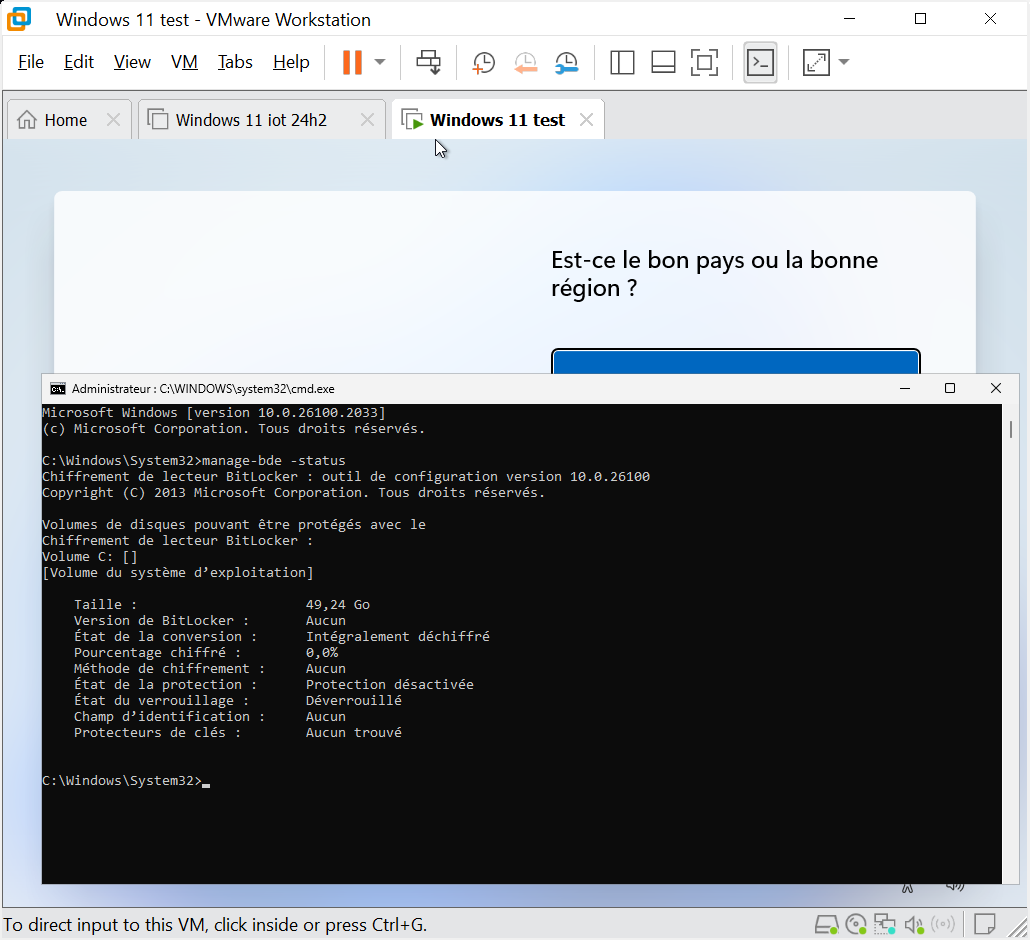Revert VM to previous snapshot

coord(526,62)
